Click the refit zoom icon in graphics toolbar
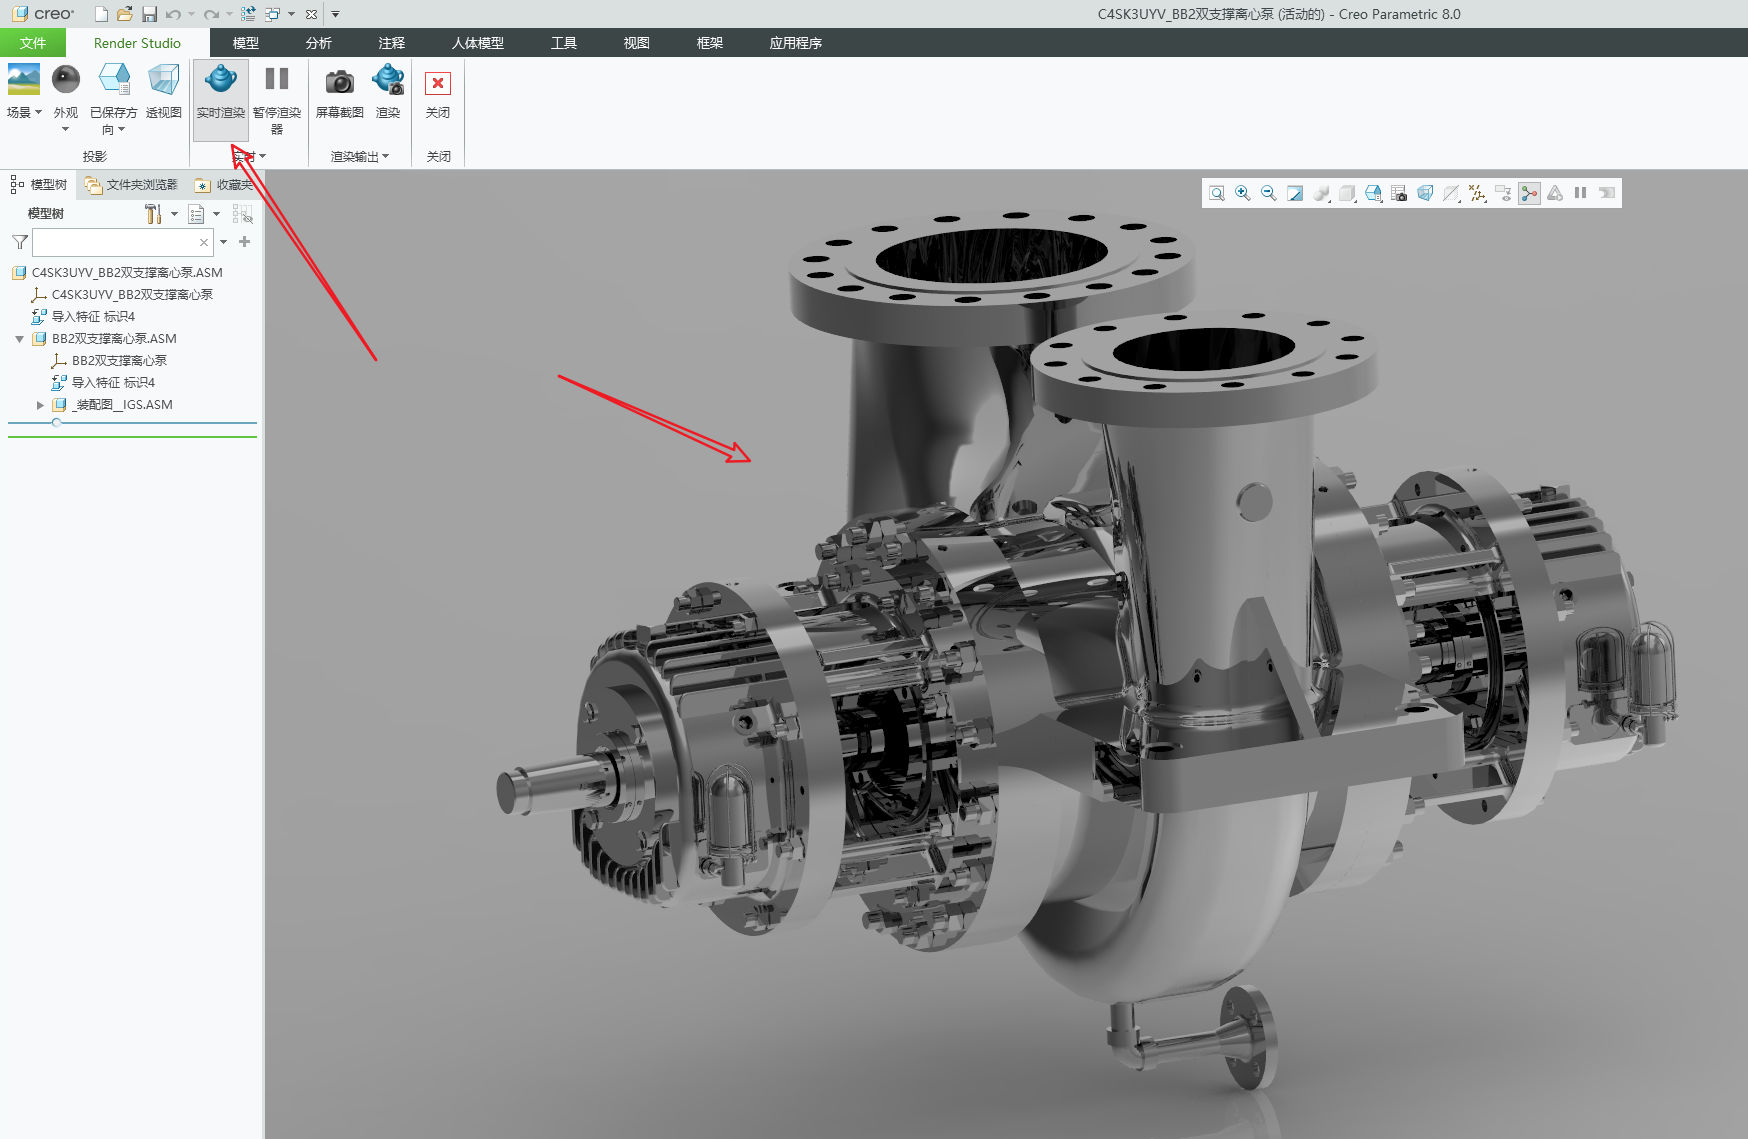Screen dimensions: 1748x1139 (1217, 193)
